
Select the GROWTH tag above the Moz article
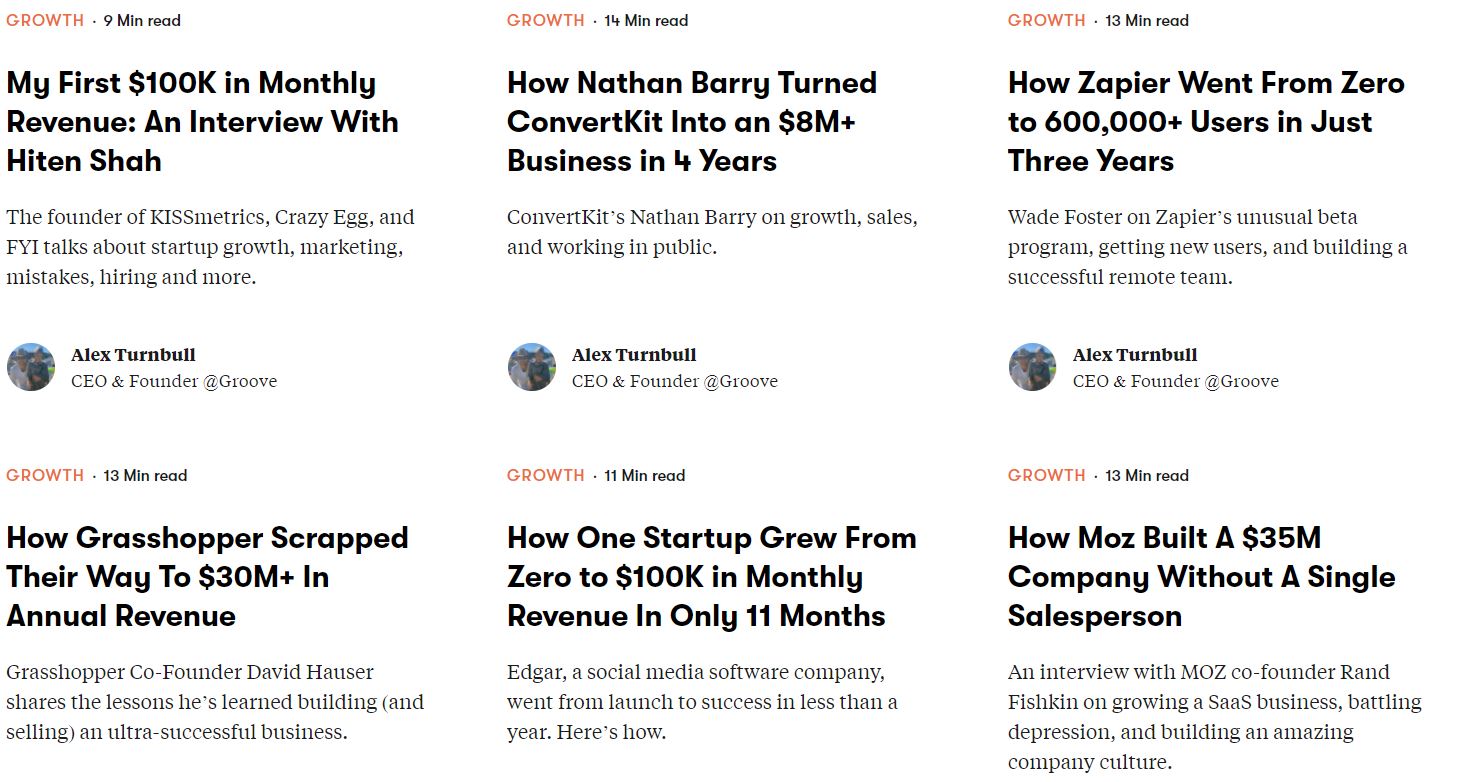coord(1047,475)
